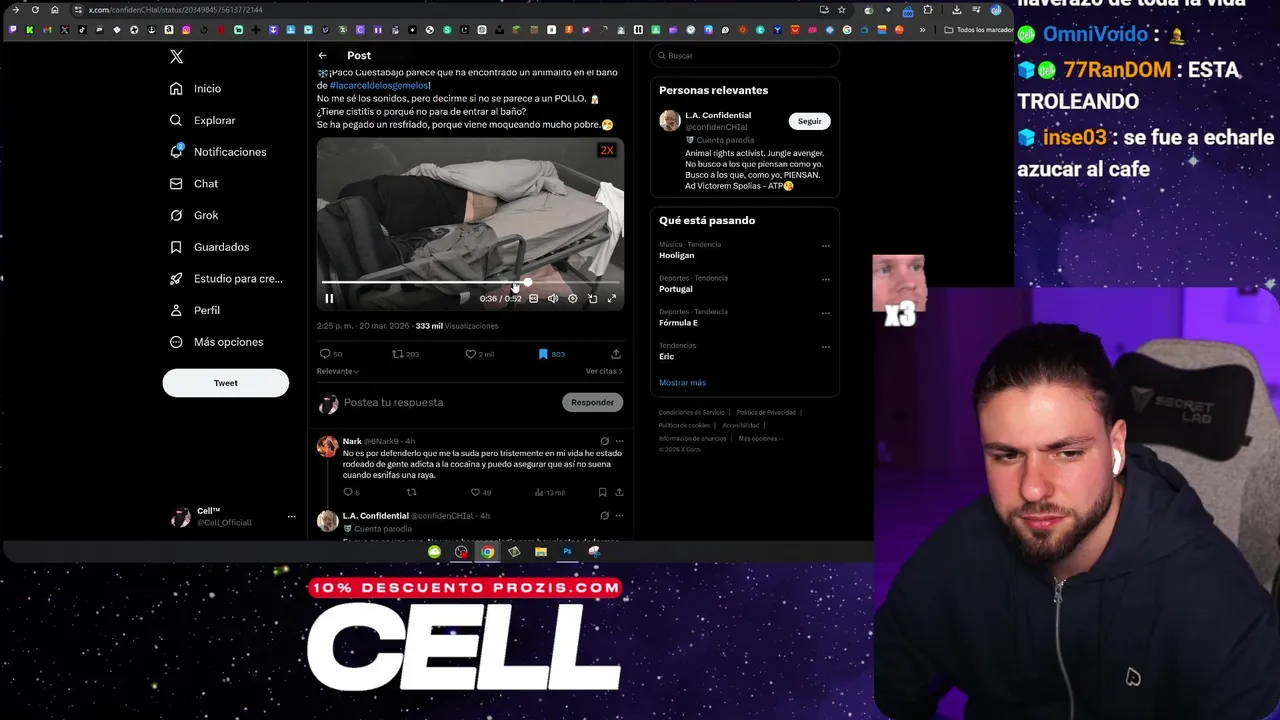Open account menu dots beside Cell™
Viewport: 1280px width, 720px height.
(291, 517)
